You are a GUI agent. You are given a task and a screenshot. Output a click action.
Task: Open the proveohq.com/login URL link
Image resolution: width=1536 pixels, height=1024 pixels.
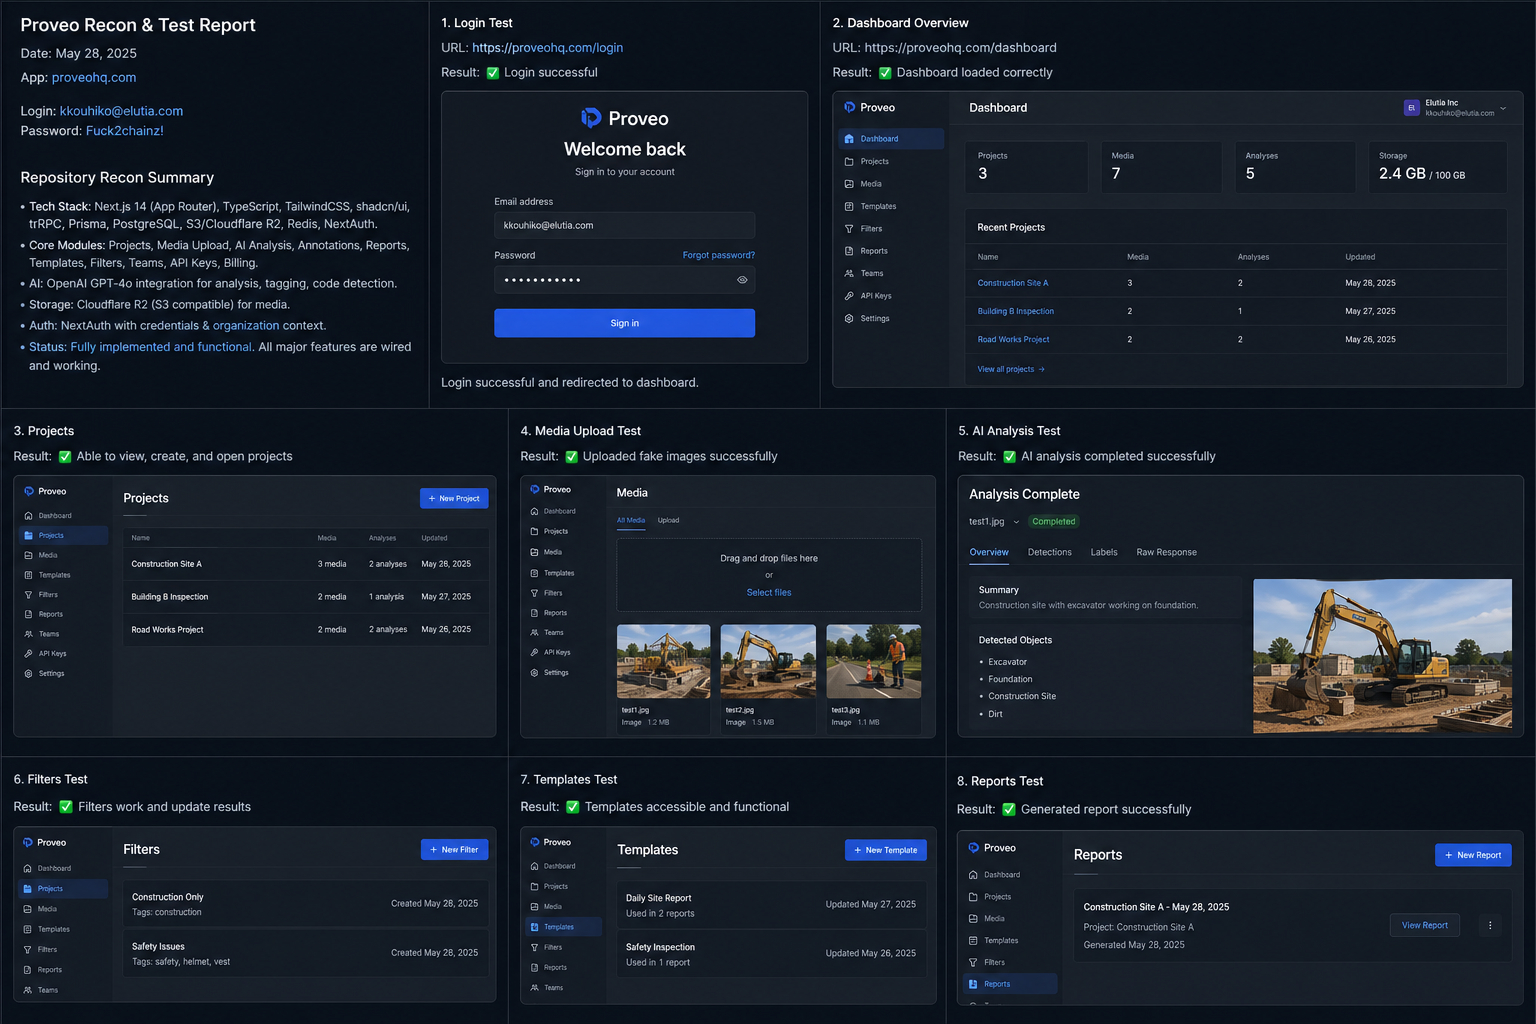[547, 48]
